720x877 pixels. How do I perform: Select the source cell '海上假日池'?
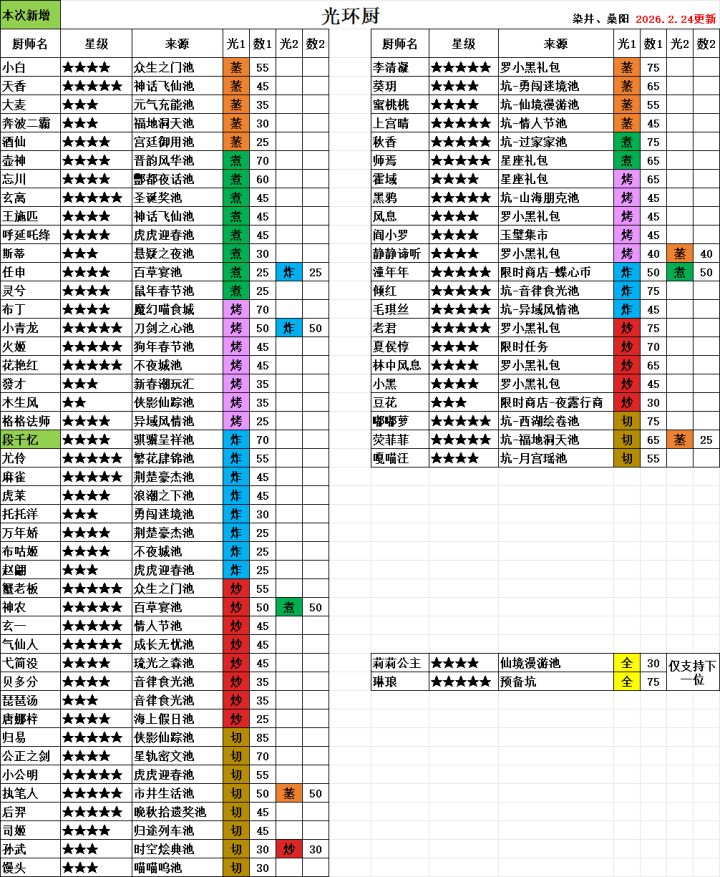[x=177, y=719]
